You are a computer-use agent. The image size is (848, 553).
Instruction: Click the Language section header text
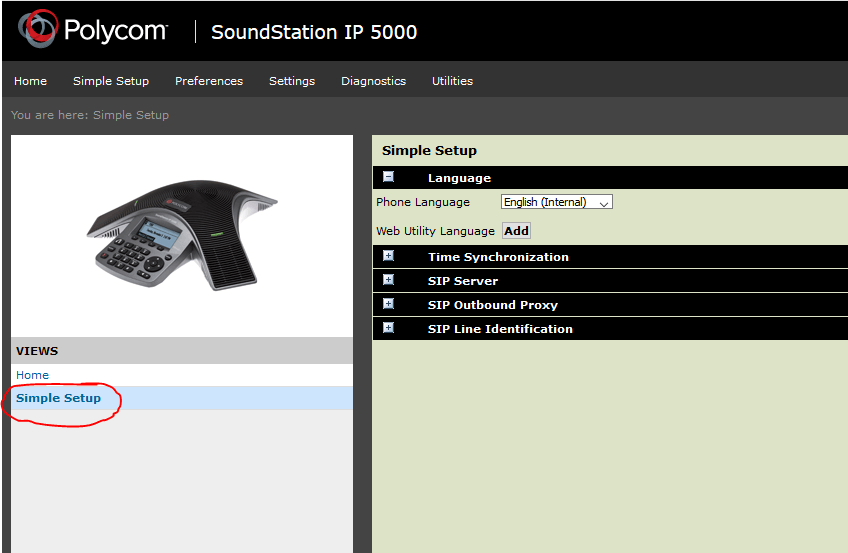coord(459,178)
